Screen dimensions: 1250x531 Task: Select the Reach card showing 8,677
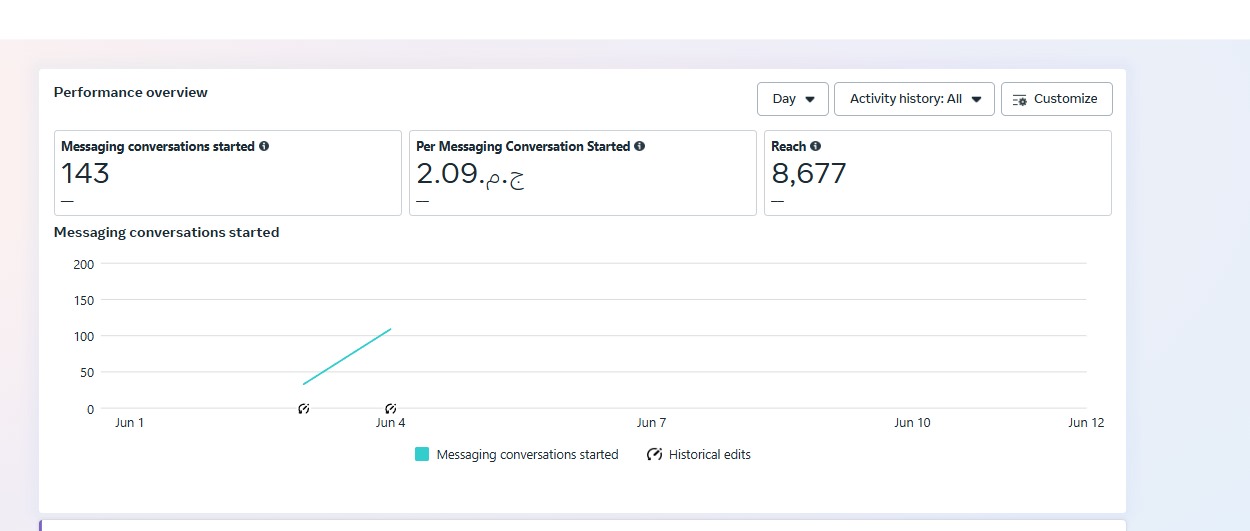[937, 173]
